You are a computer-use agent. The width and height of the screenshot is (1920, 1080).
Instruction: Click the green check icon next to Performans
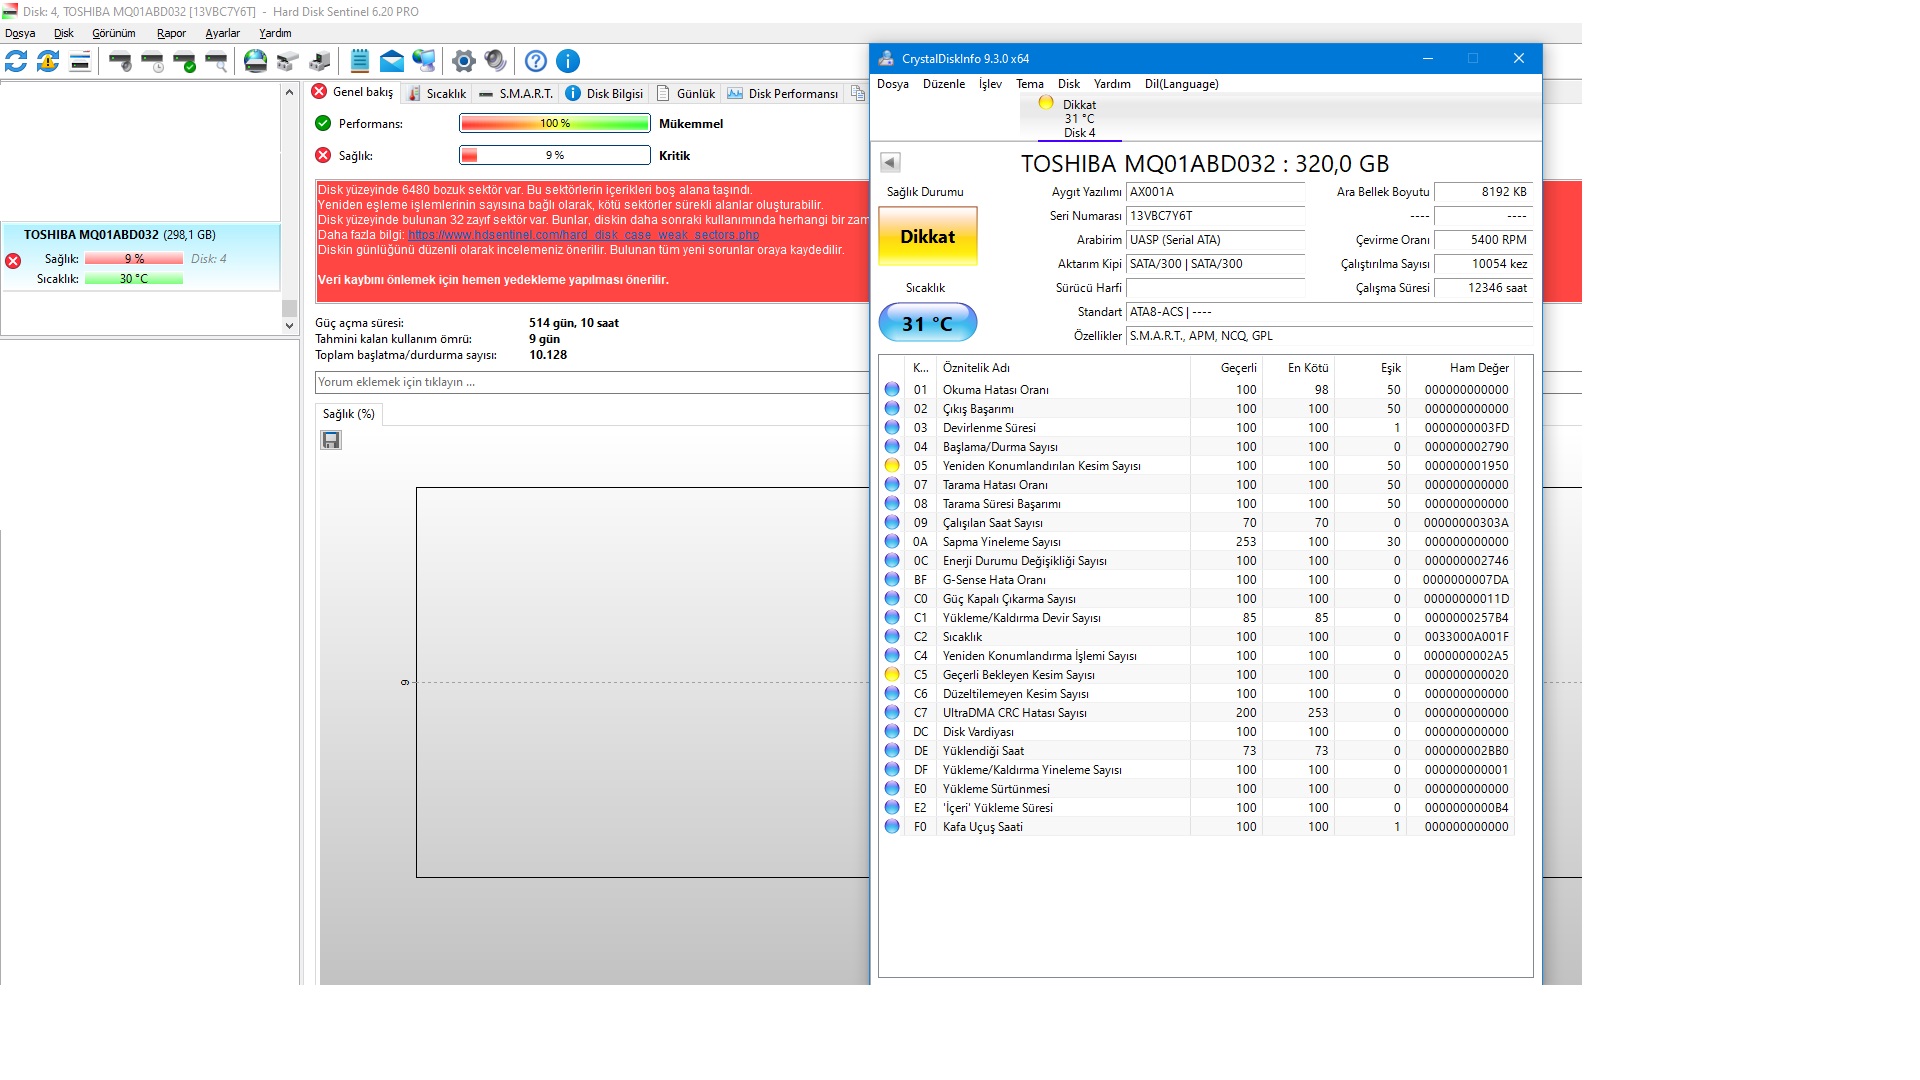coord(323,123)
